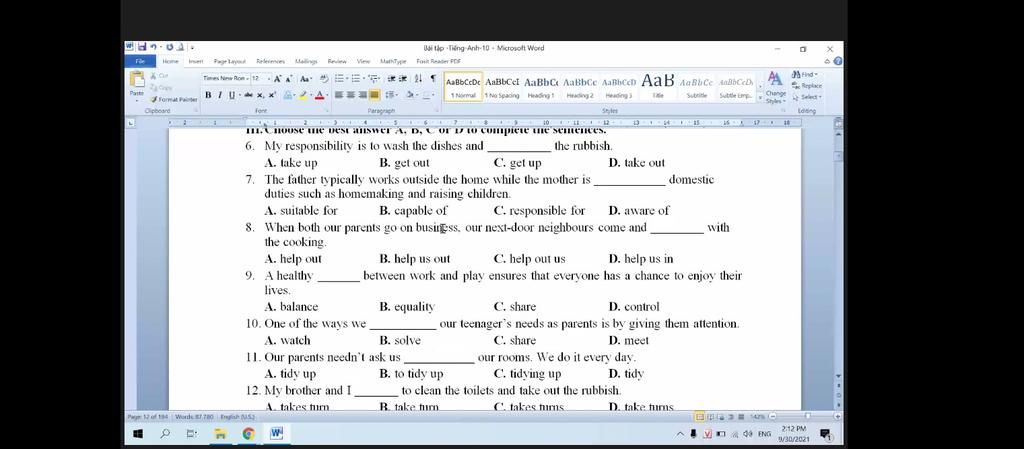Apply Heading 1 style

[x=541, y=87]
